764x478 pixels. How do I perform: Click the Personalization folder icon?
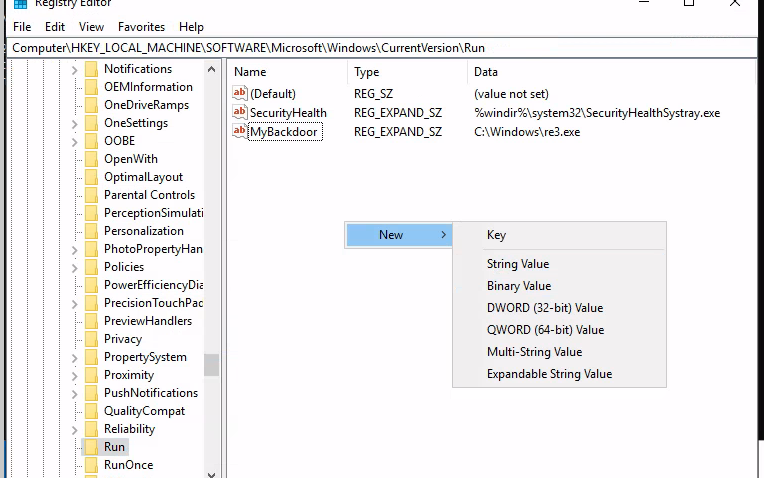[x=91, y=231]
